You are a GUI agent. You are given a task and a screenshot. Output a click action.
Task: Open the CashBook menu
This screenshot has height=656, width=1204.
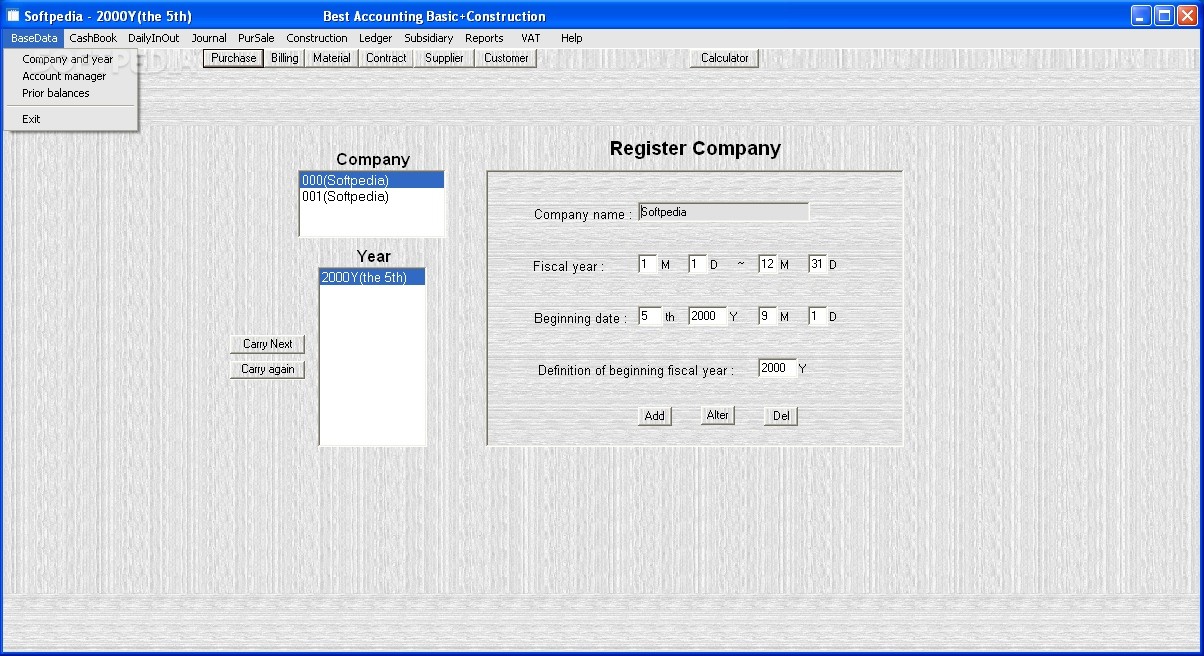coord(93,38)
